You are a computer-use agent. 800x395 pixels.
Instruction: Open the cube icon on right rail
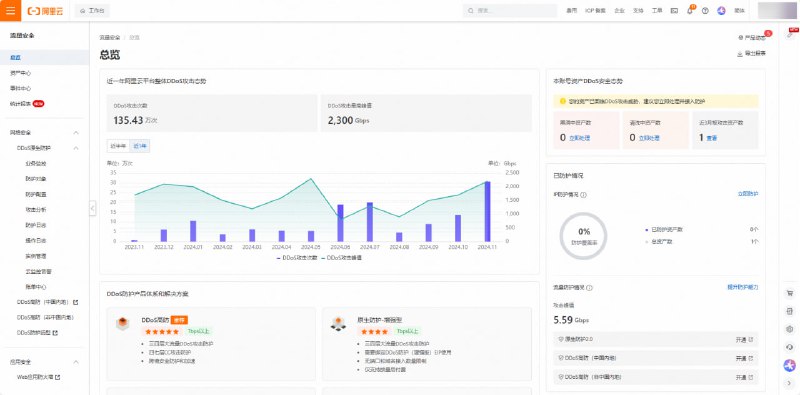790,329
